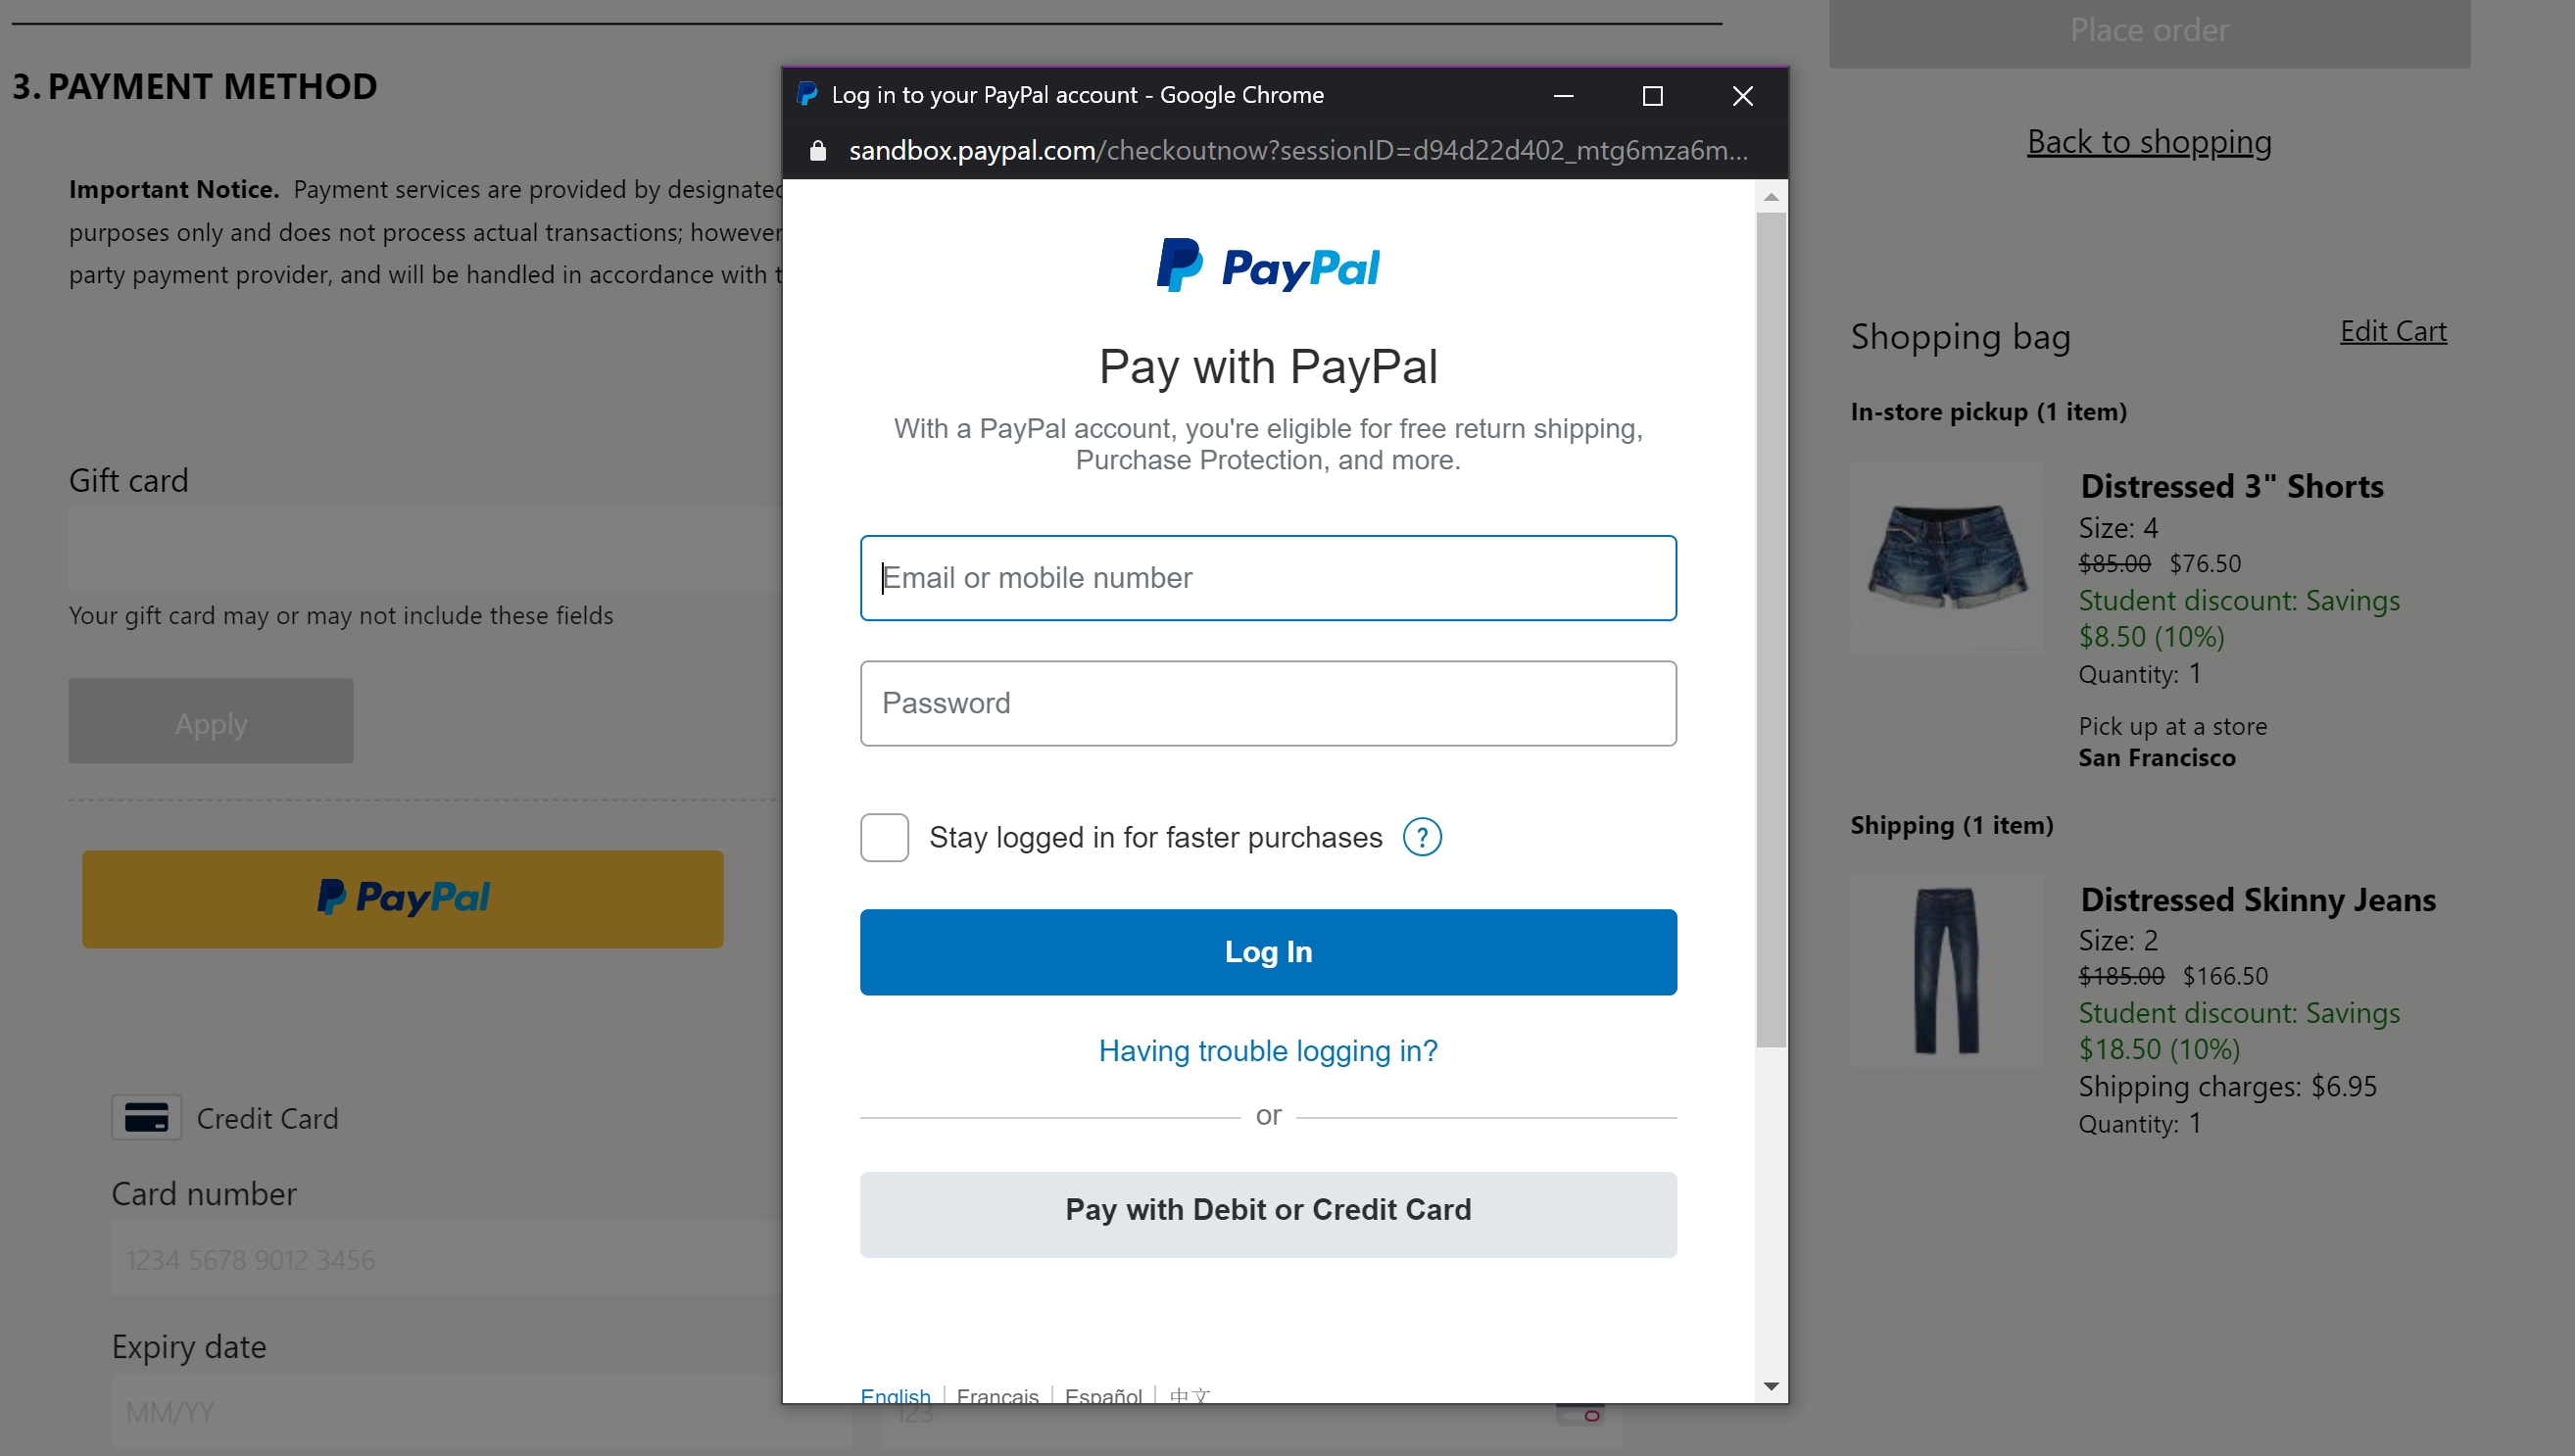Click the Email or mobile number input field
2575x1456 pixels.
coord(1268,577)
